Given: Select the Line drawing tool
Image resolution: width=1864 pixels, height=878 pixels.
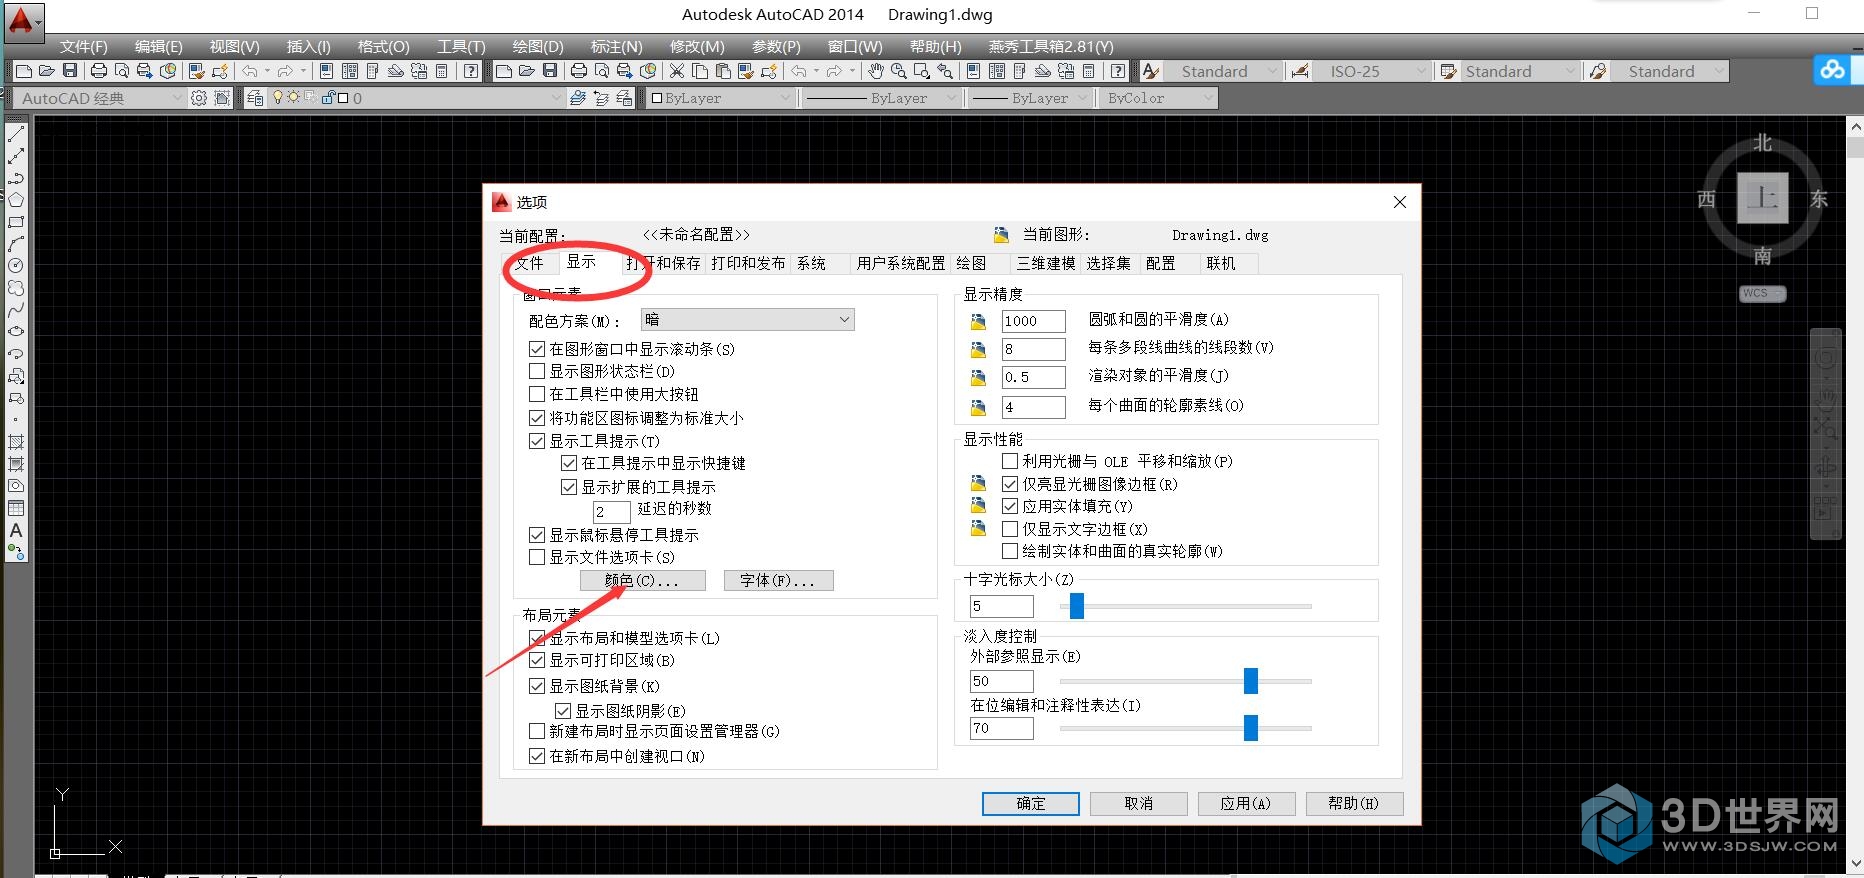Looking at the screenshot, I should [16, 134].
